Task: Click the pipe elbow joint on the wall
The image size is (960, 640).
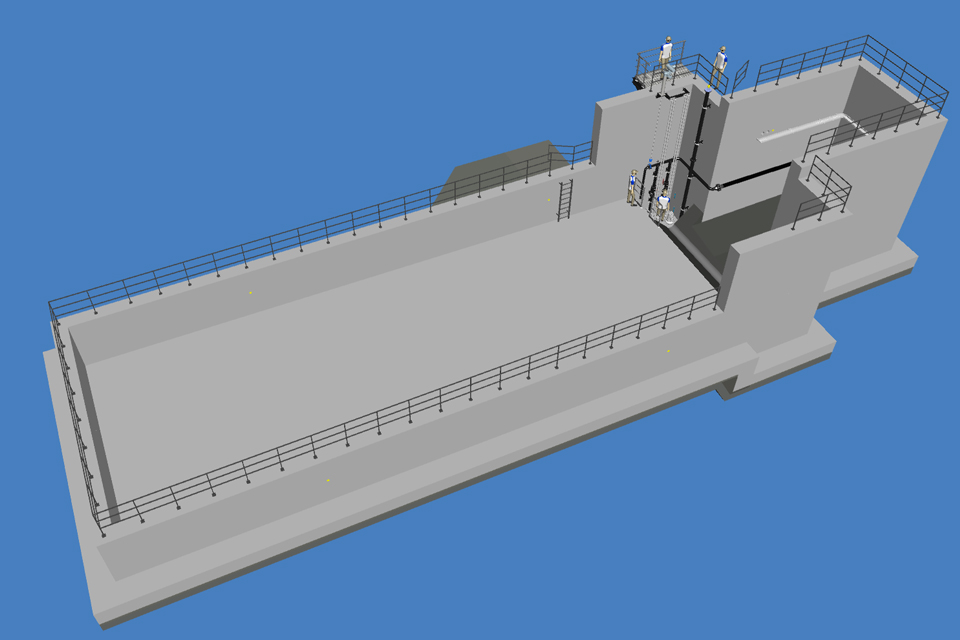Action: [x=719, y=187]
